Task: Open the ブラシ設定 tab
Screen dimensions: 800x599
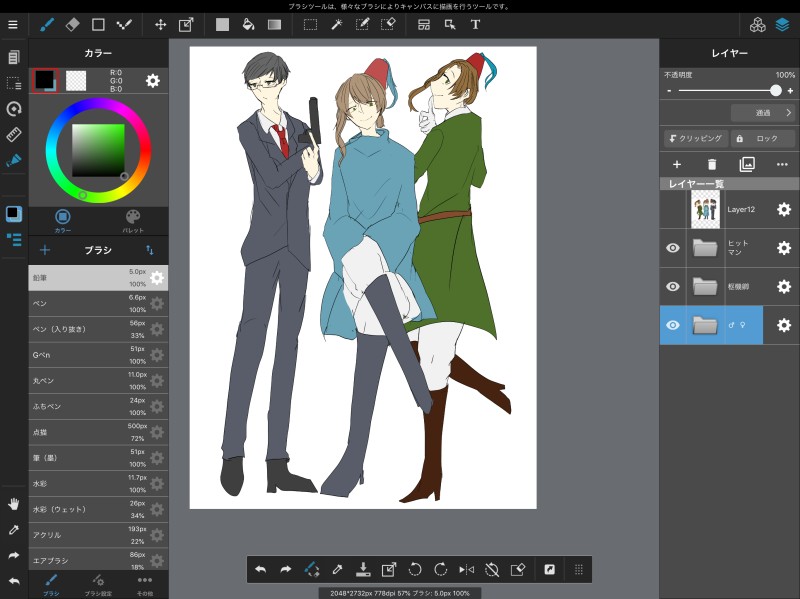Action: point(98,583)
